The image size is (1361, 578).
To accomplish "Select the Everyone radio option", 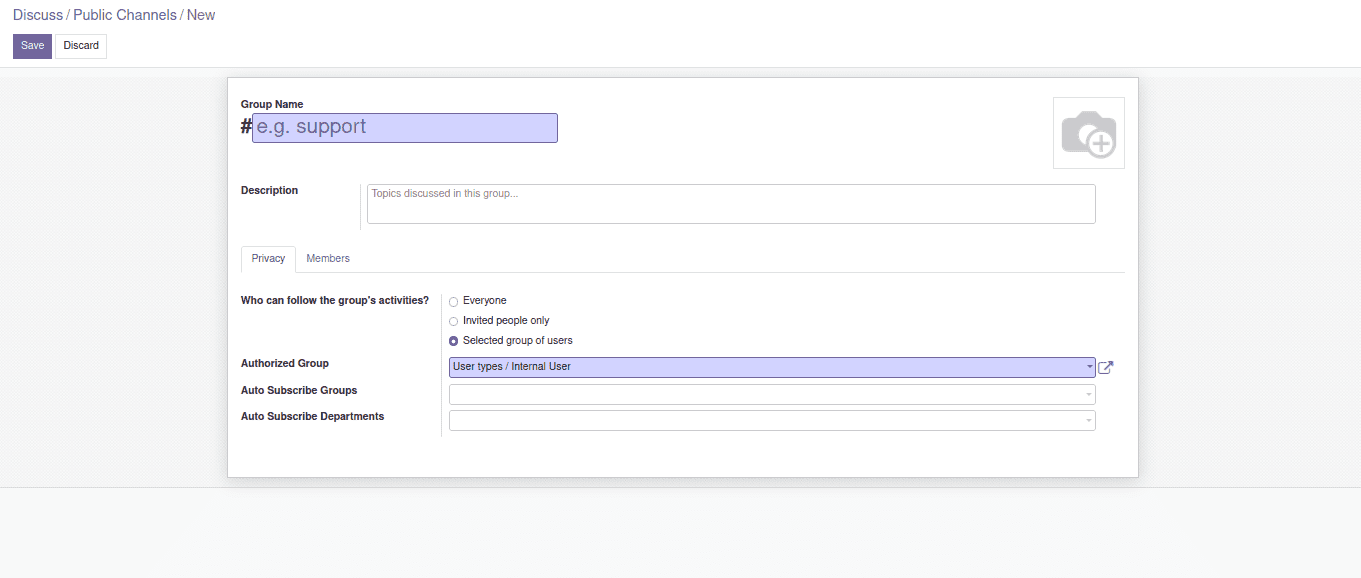I will click(454, 301).
